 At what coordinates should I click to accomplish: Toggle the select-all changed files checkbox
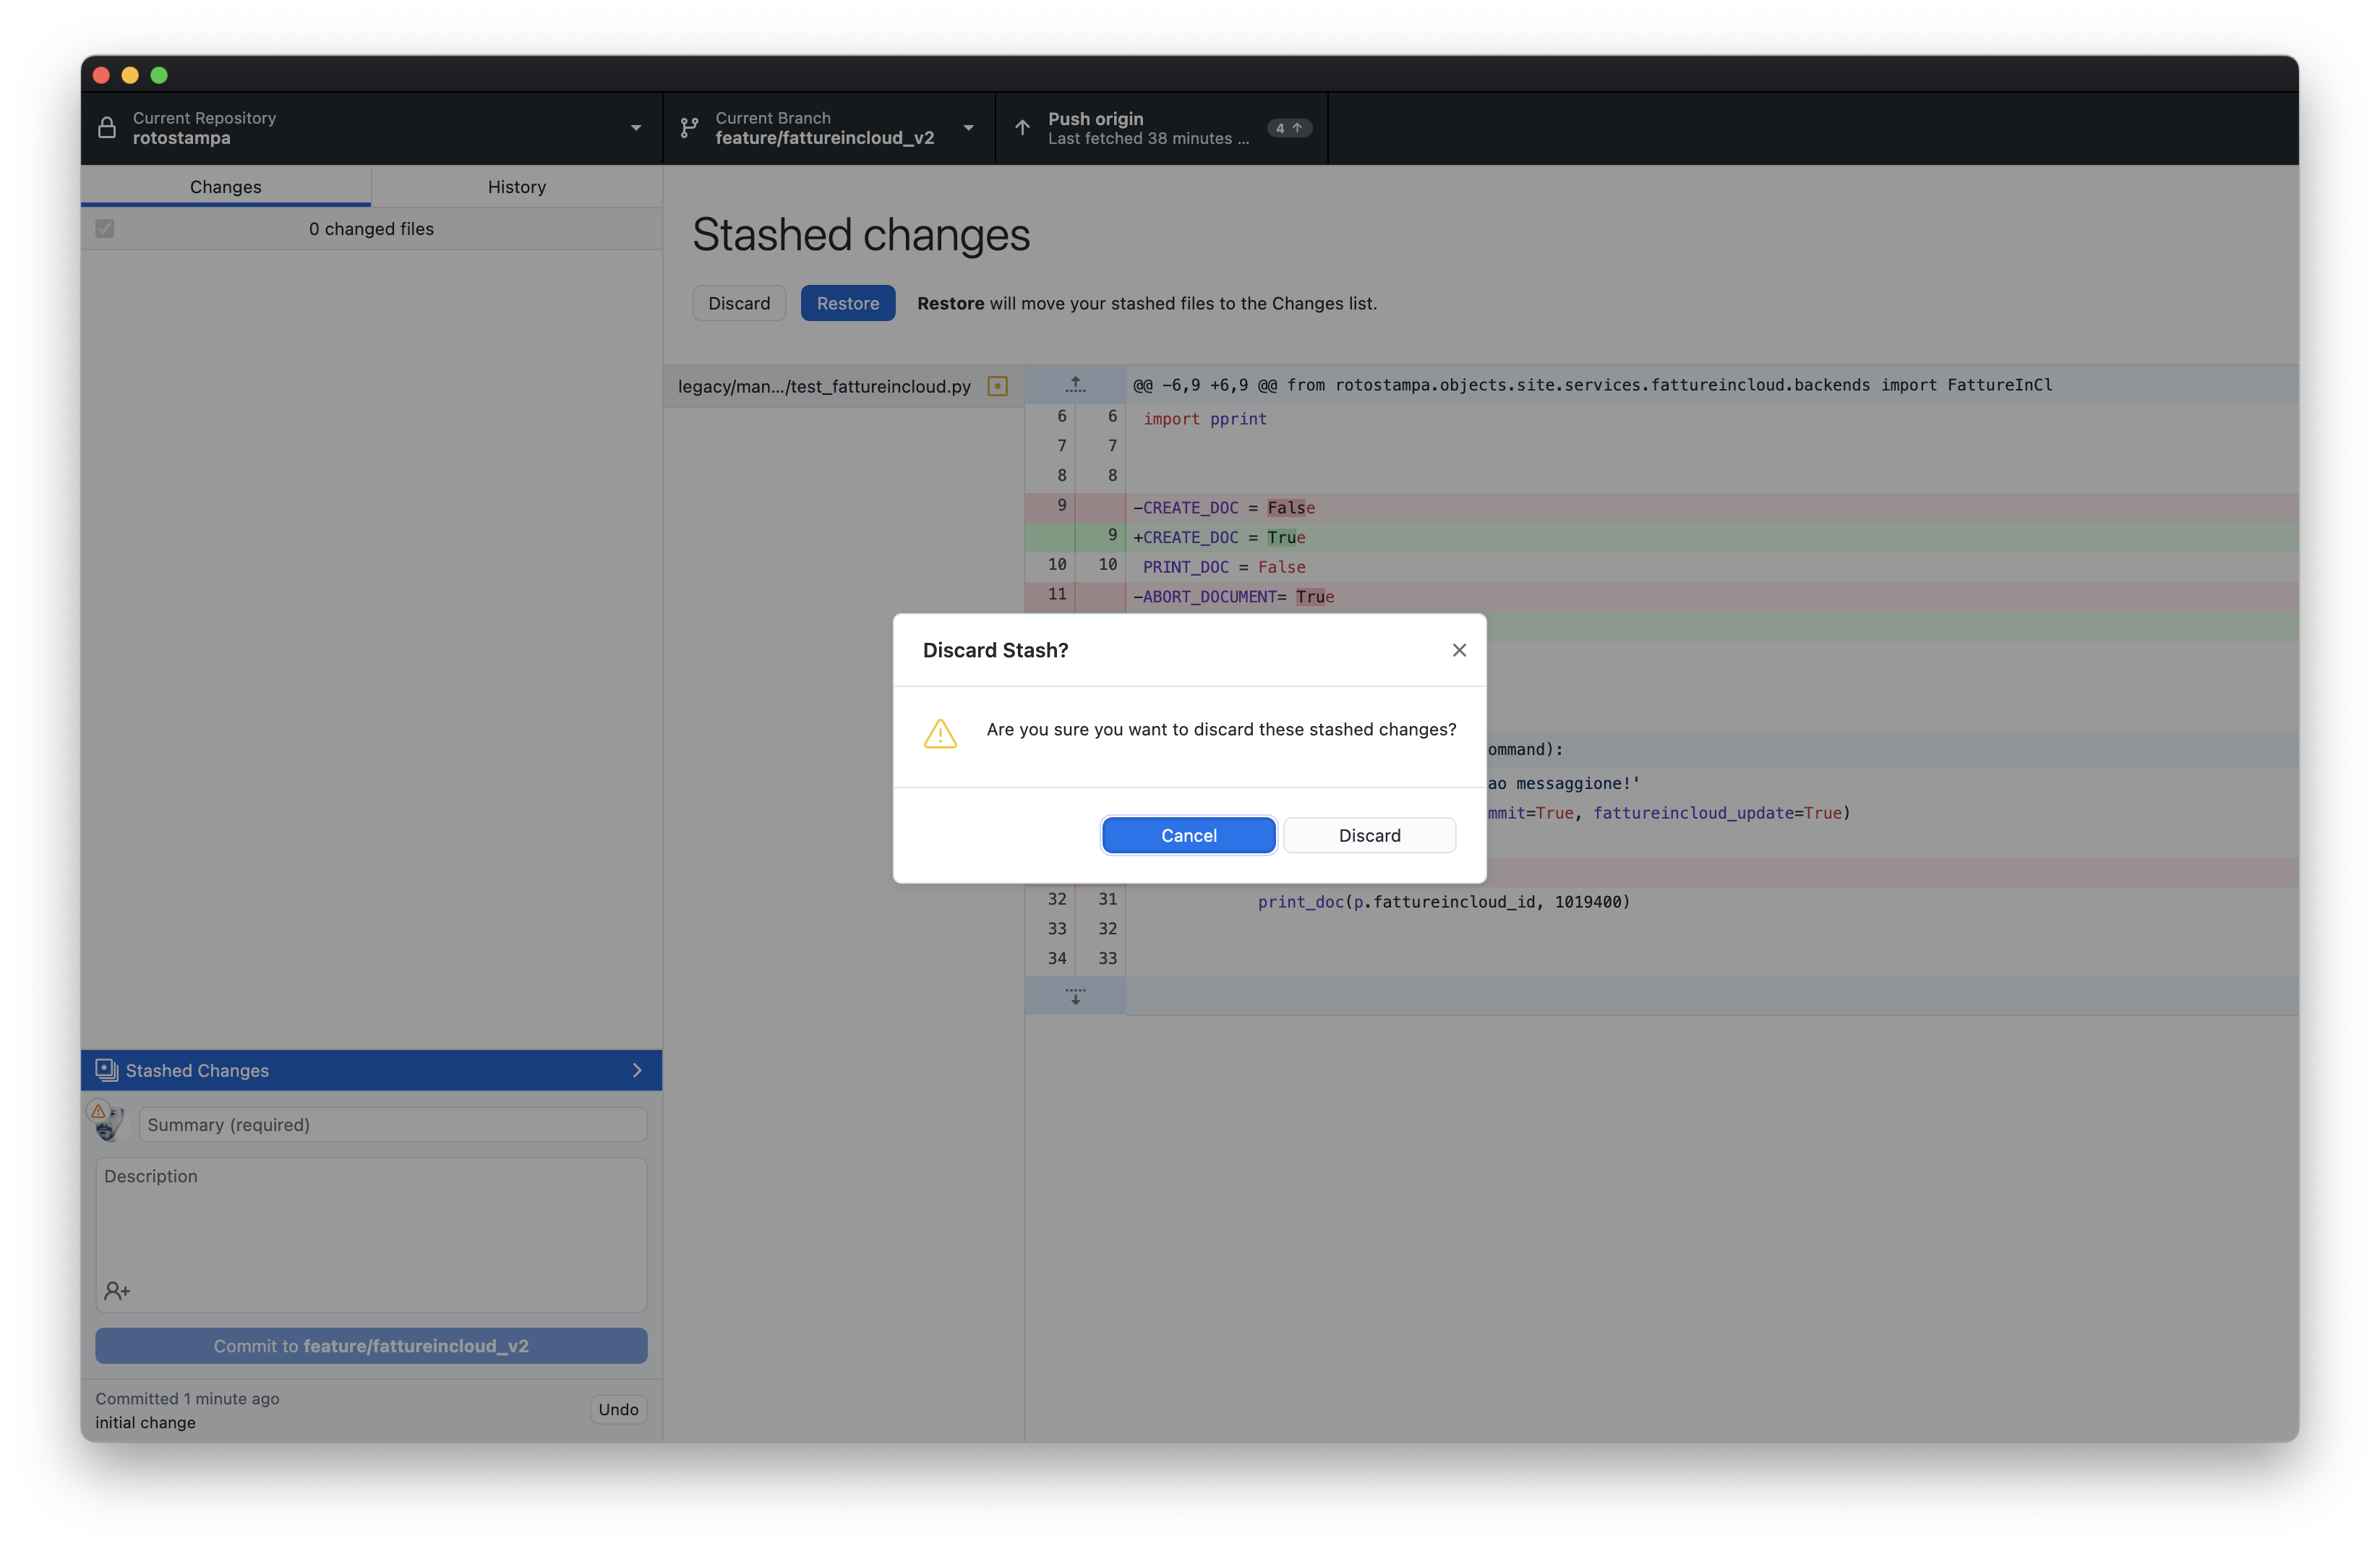click(105, 229)
